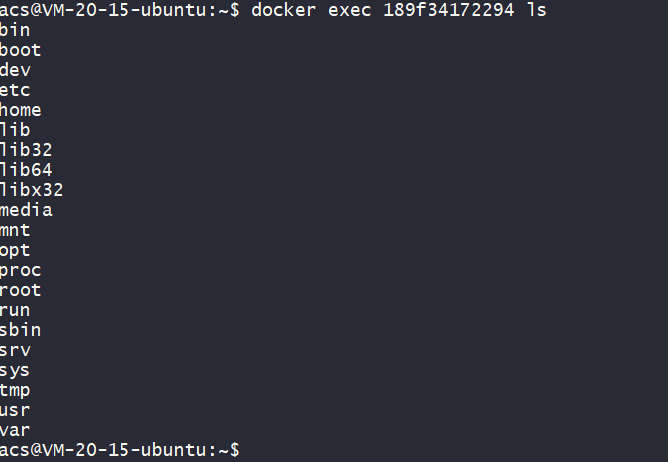Select the home directory entry
This screenshot has height=462, width=668.
(21, 110)
